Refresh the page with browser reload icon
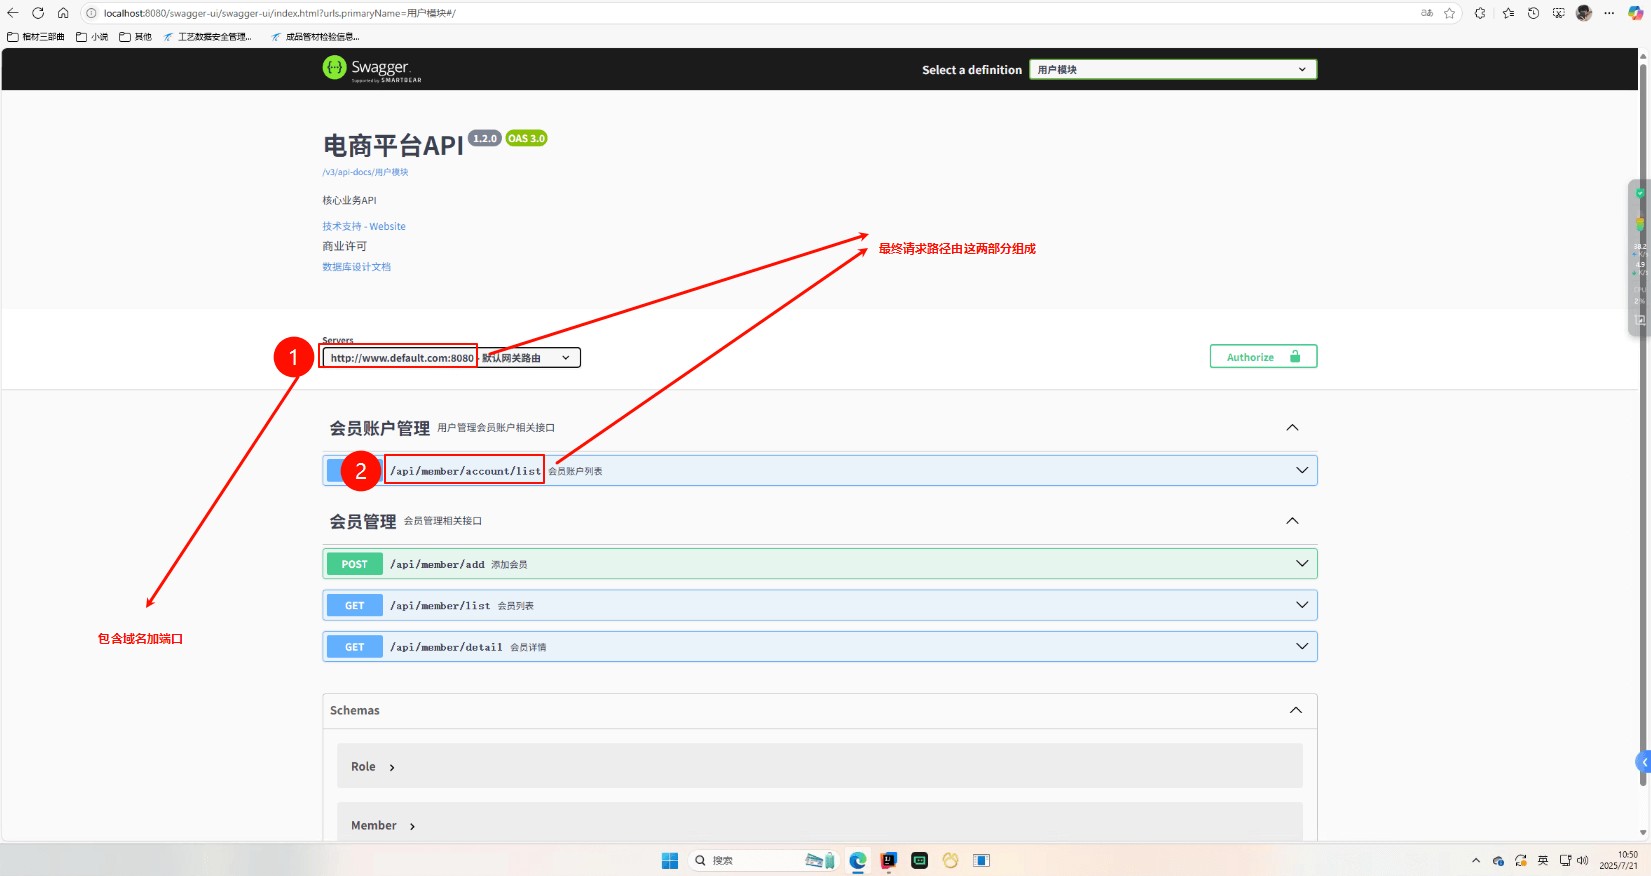The height and width of the screenshot is (876, 1651). [38, 13]
